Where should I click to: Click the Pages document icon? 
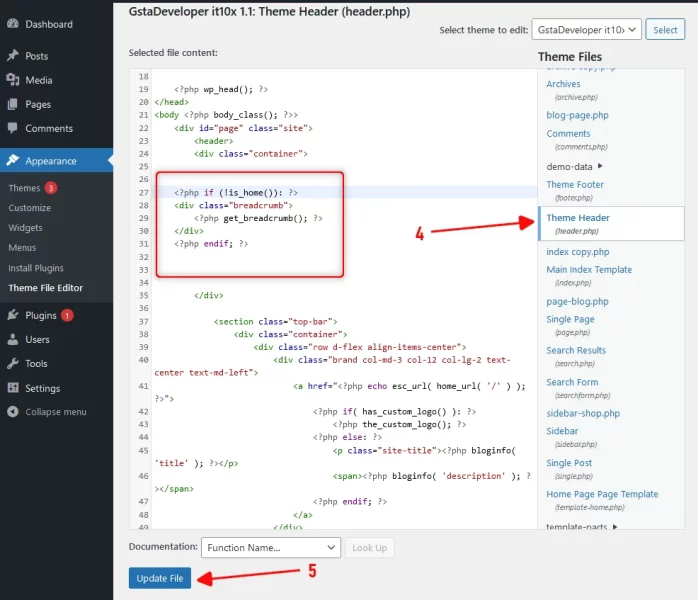pos(13,104)
